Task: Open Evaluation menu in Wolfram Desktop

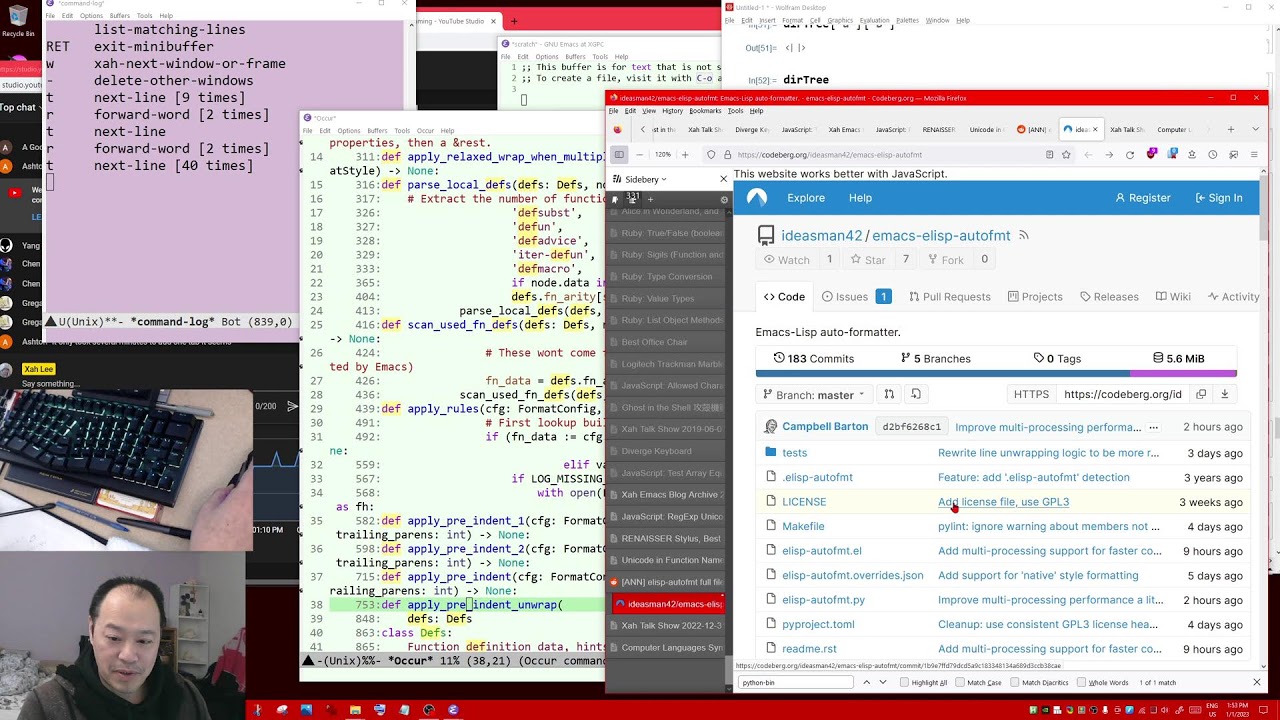Action: tap(874, 20)
